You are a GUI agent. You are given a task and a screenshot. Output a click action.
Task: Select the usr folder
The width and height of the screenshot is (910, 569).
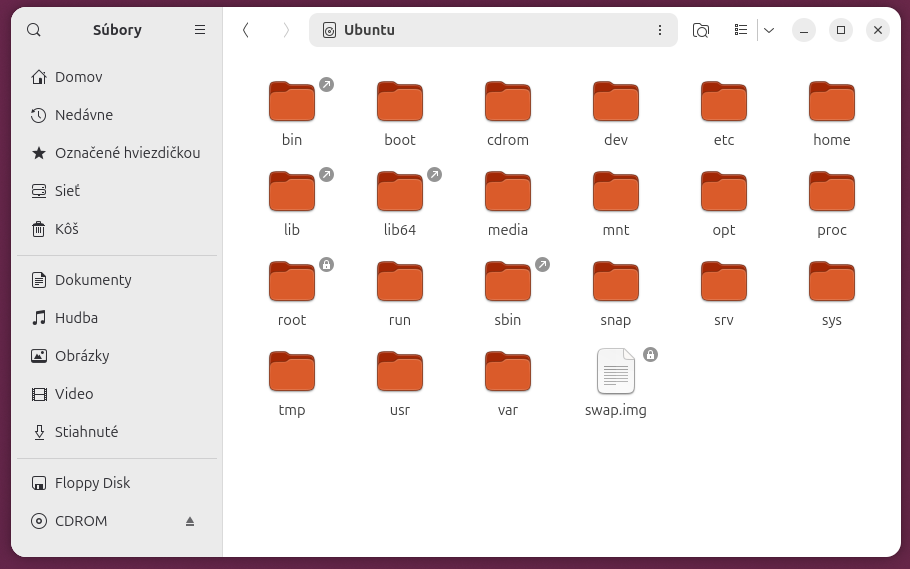tap(400, 372)
